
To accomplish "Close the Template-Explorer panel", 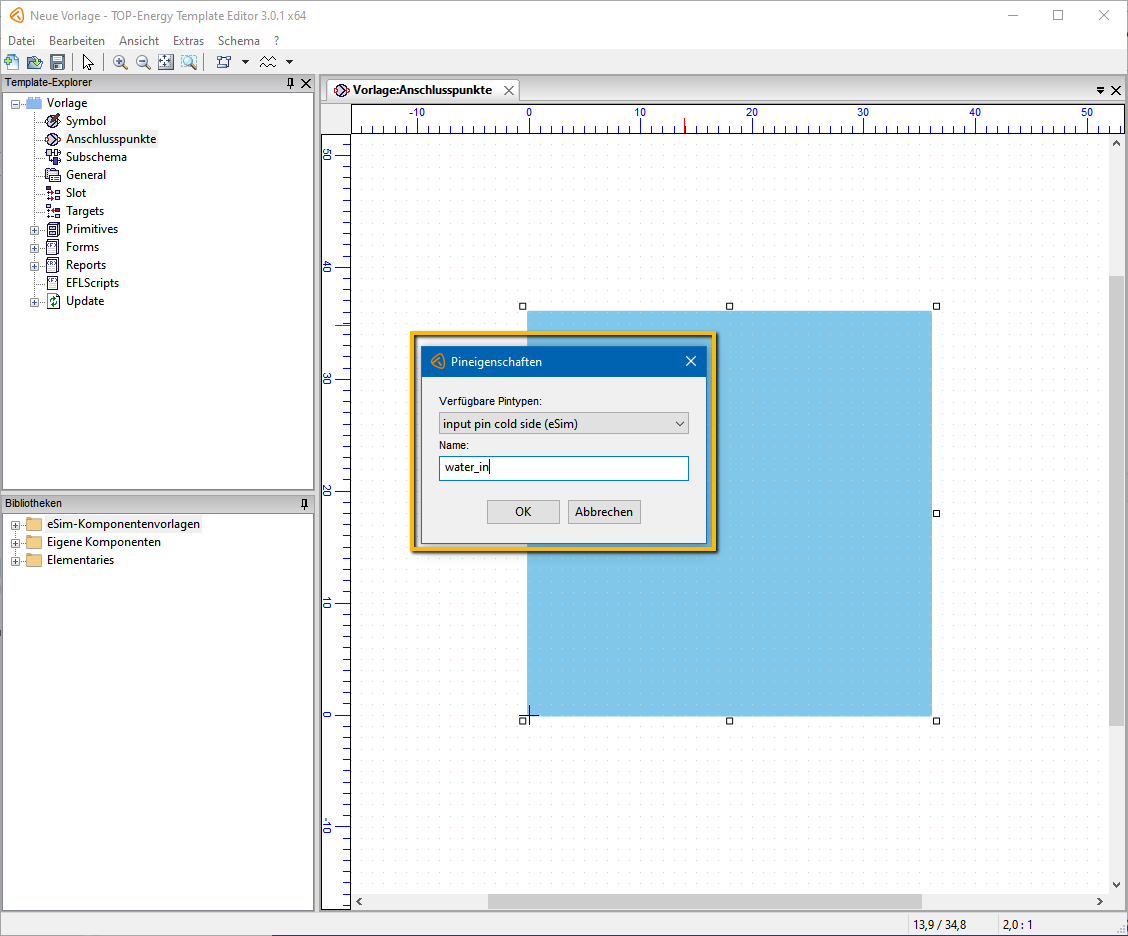I will tap(306, 83).
